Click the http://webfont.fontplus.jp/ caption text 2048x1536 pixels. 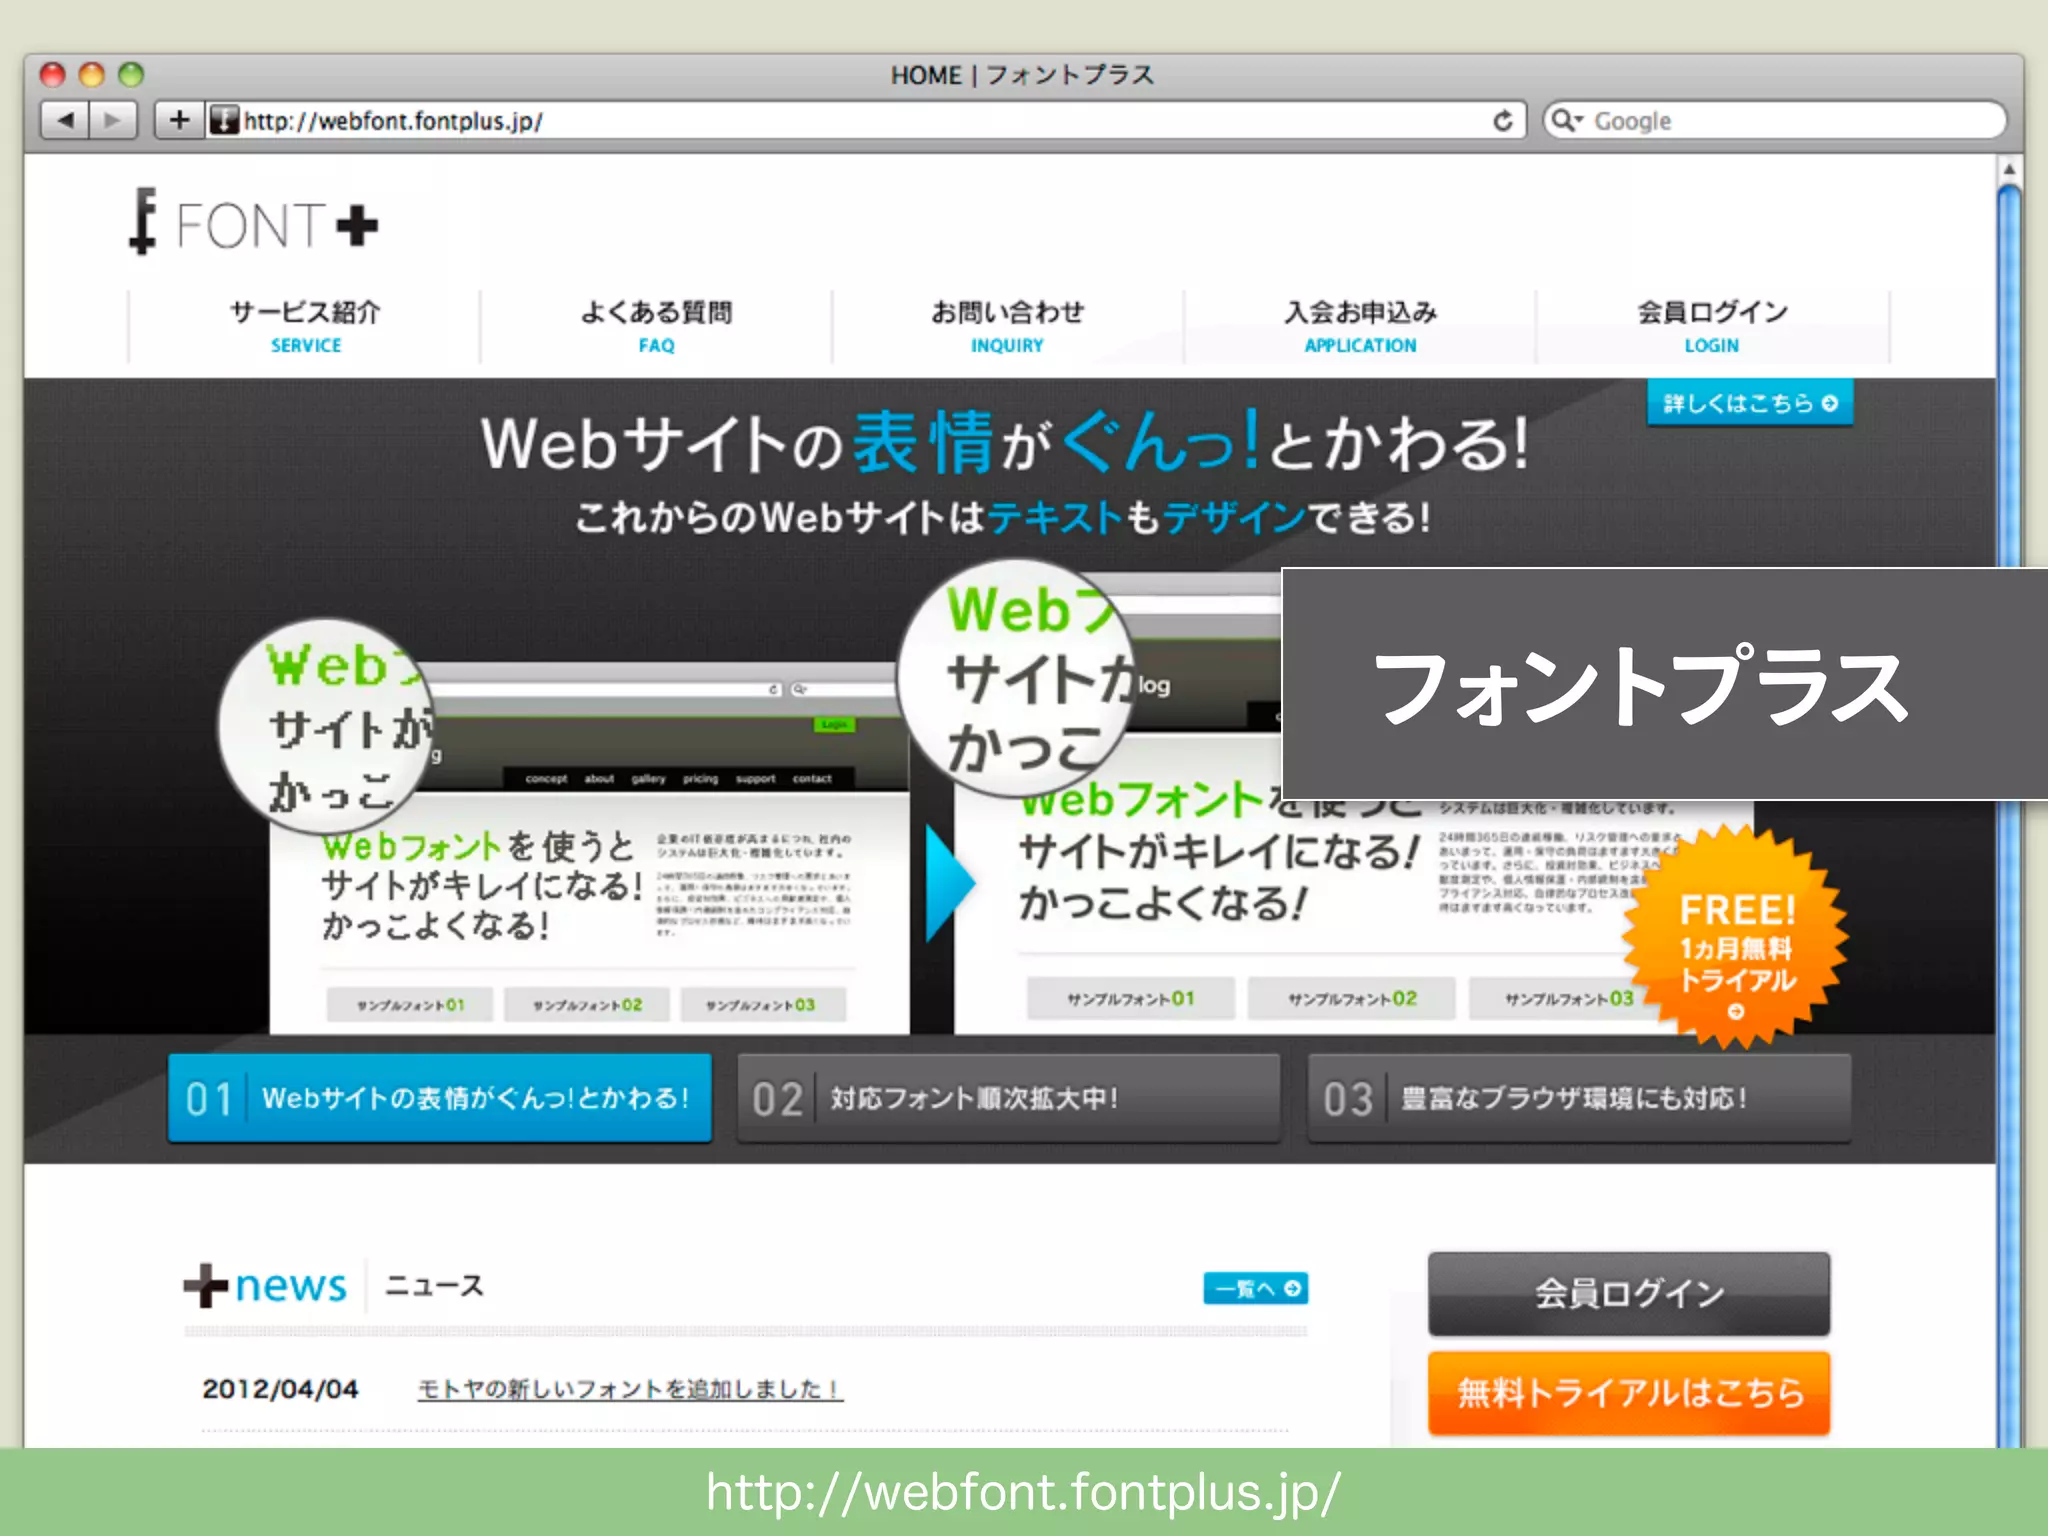coord(1023,1492)
